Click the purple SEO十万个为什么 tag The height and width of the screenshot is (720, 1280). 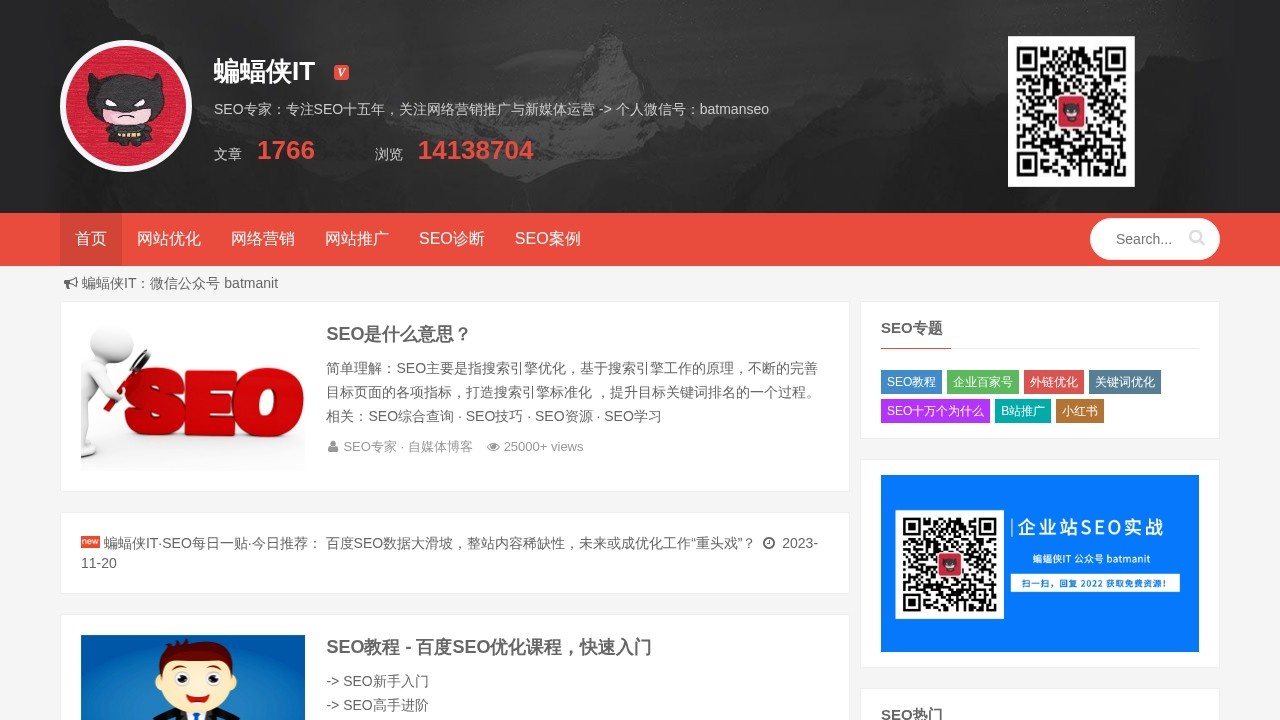(935, 411)
